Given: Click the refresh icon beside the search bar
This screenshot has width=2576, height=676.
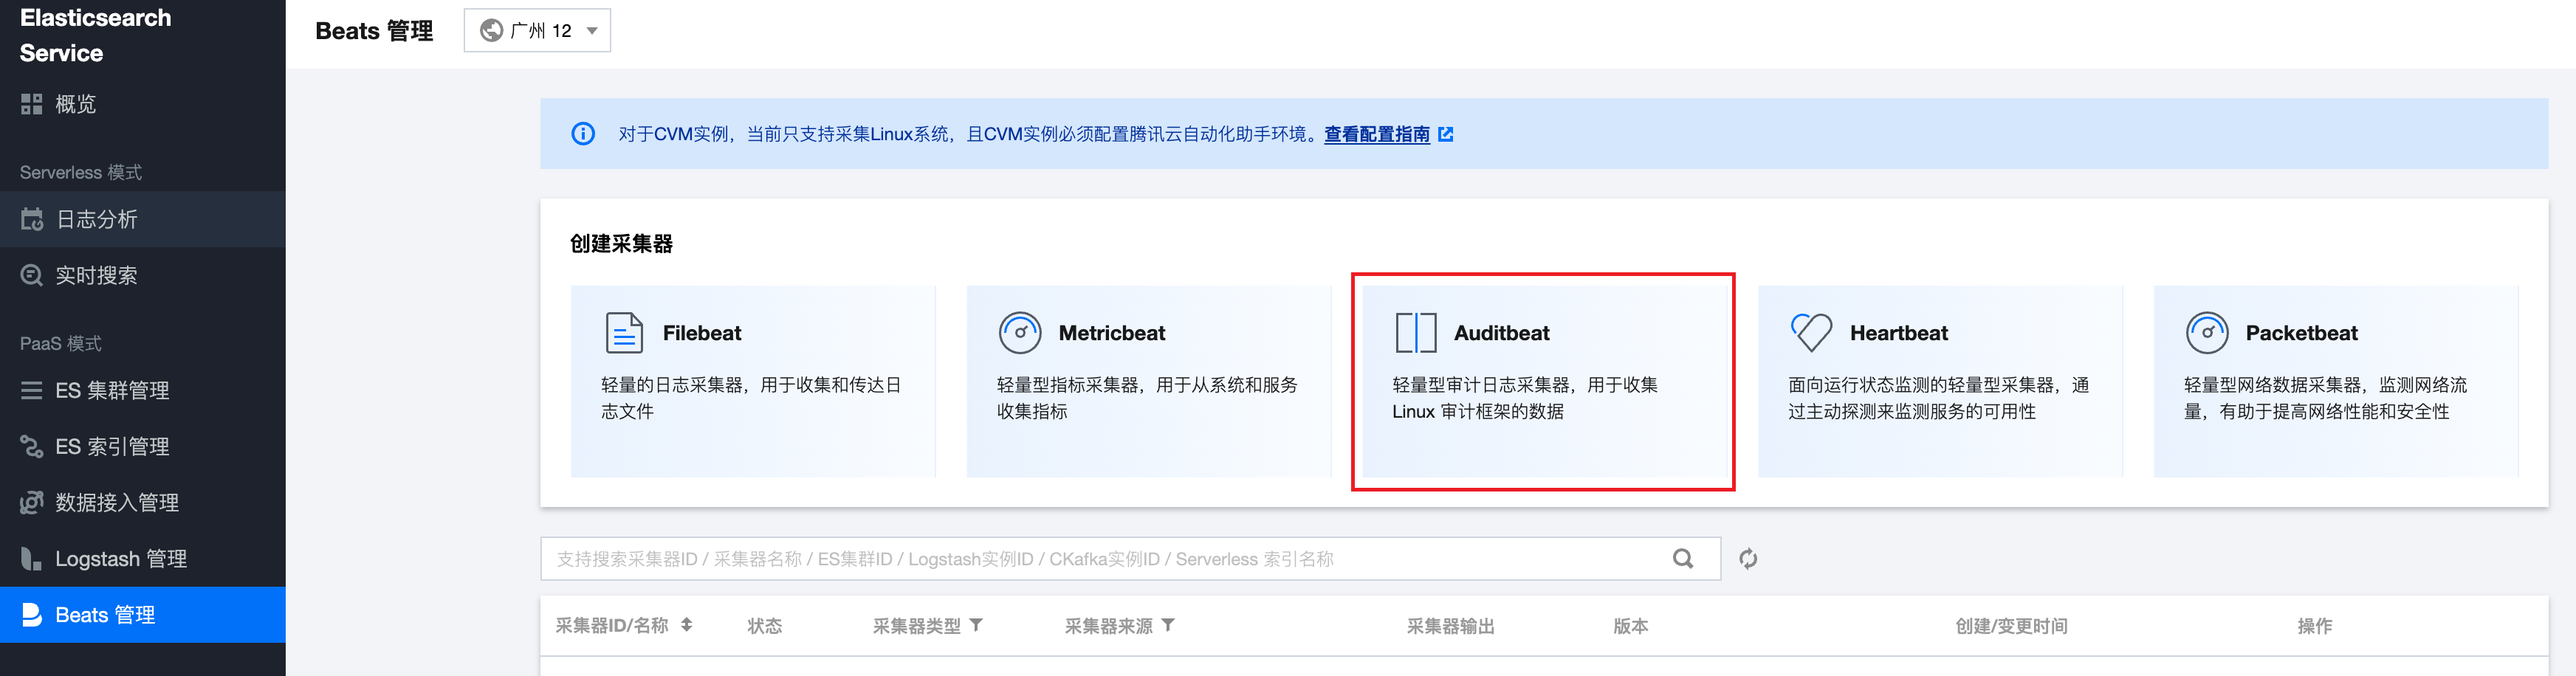Looking at the screenshot, I should pos(1748,559).
